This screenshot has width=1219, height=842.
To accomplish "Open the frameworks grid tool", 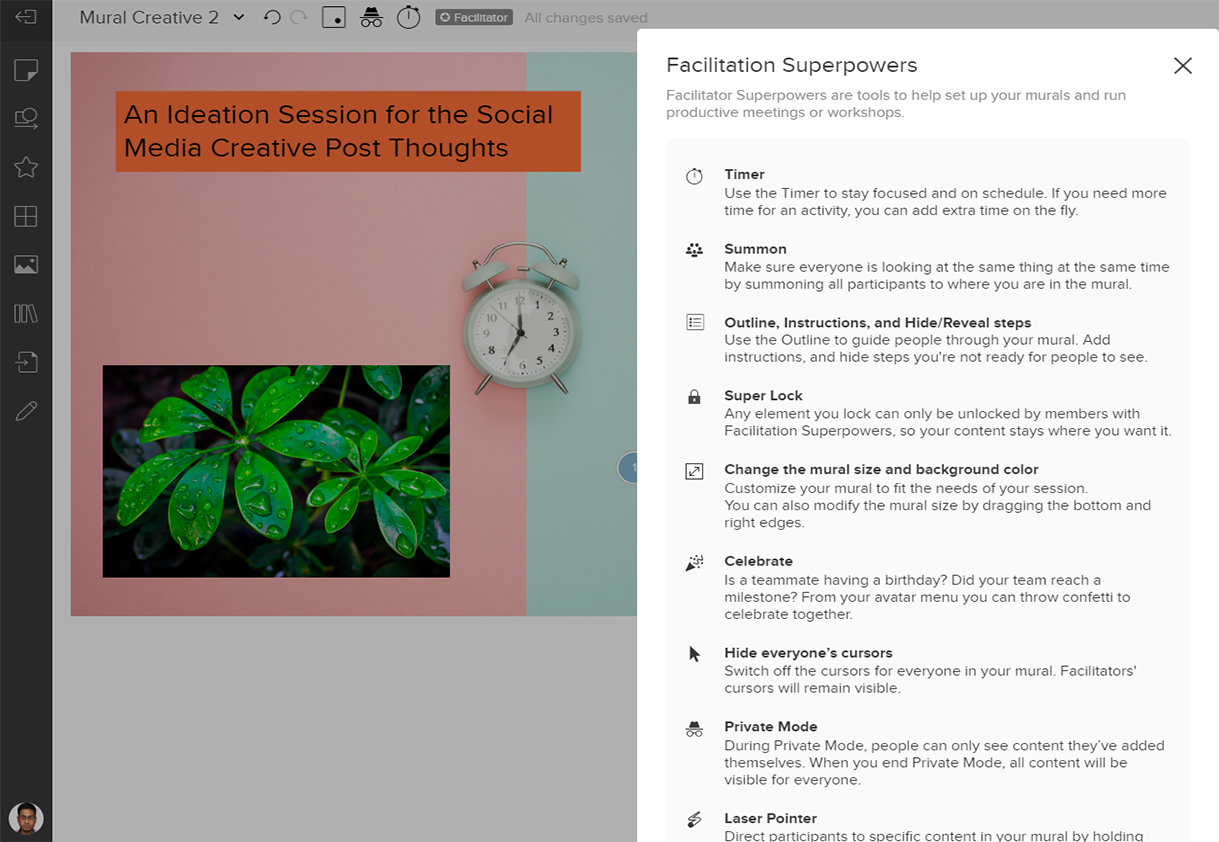I will 26,216.
